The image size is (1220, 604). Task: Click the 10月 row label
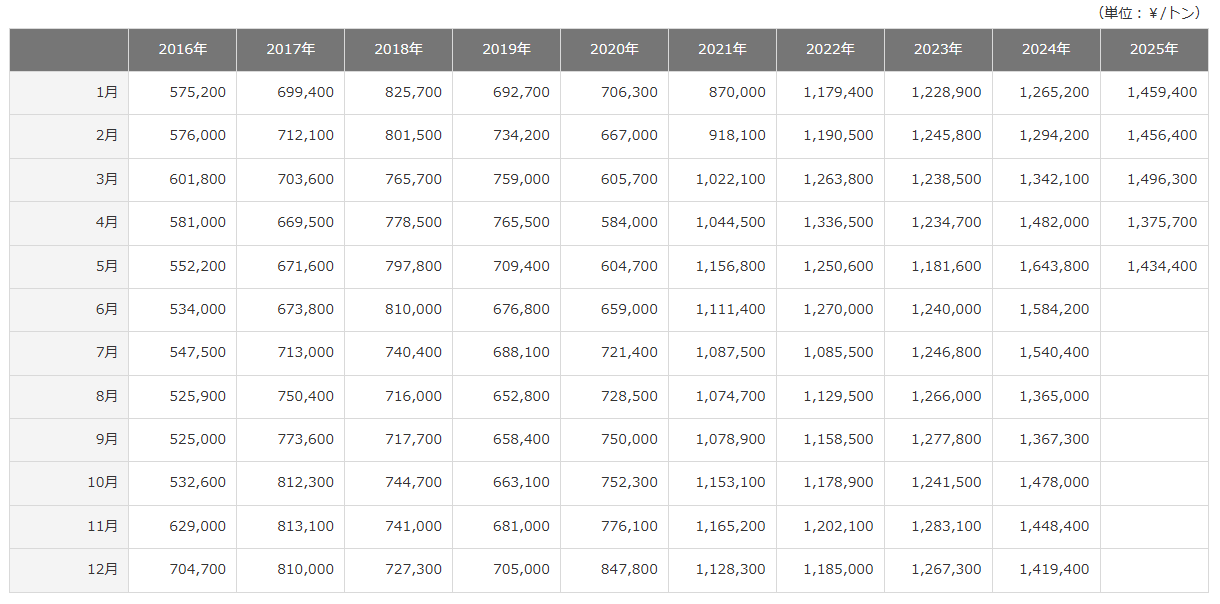point(102,482)
